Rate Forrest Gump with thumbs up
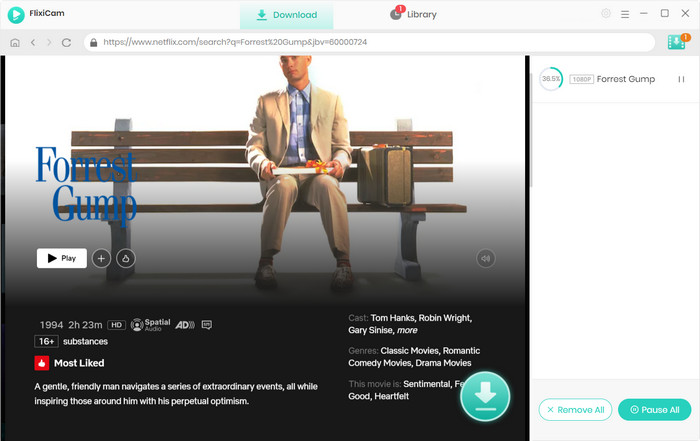 coord(126,258)
